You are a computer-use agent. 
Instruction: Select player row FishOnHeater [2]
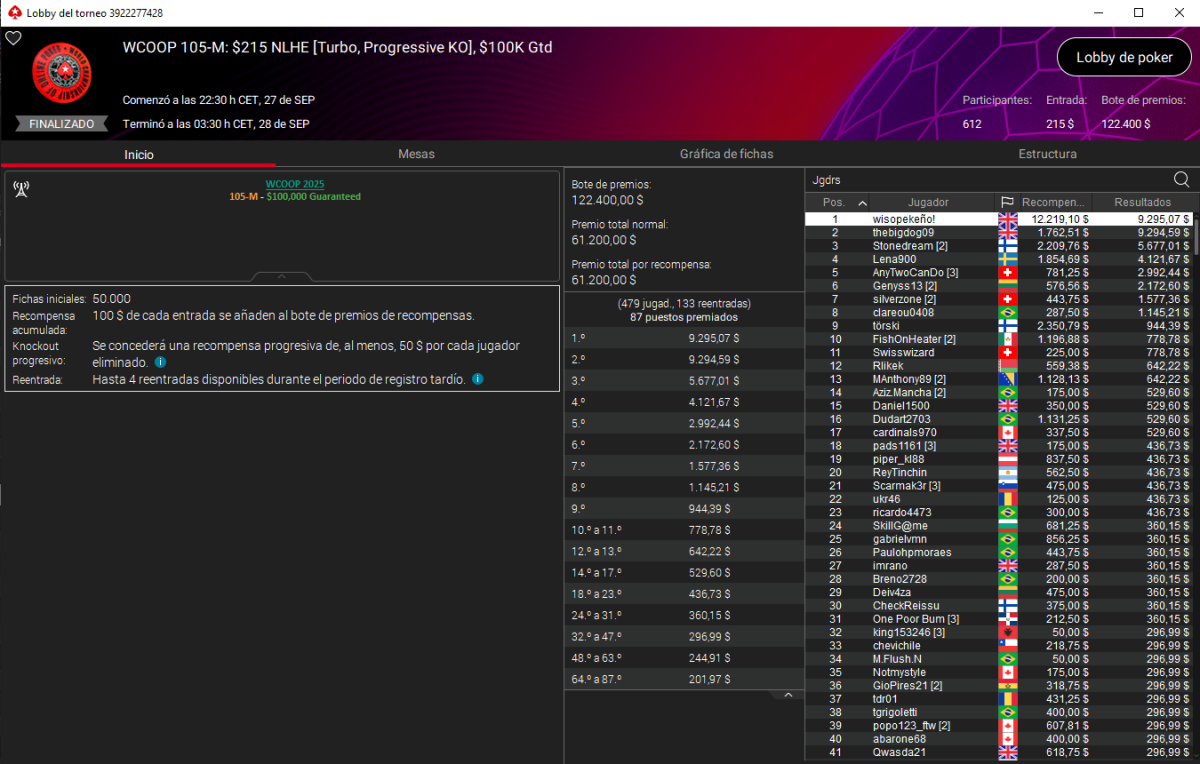point(999,339)
